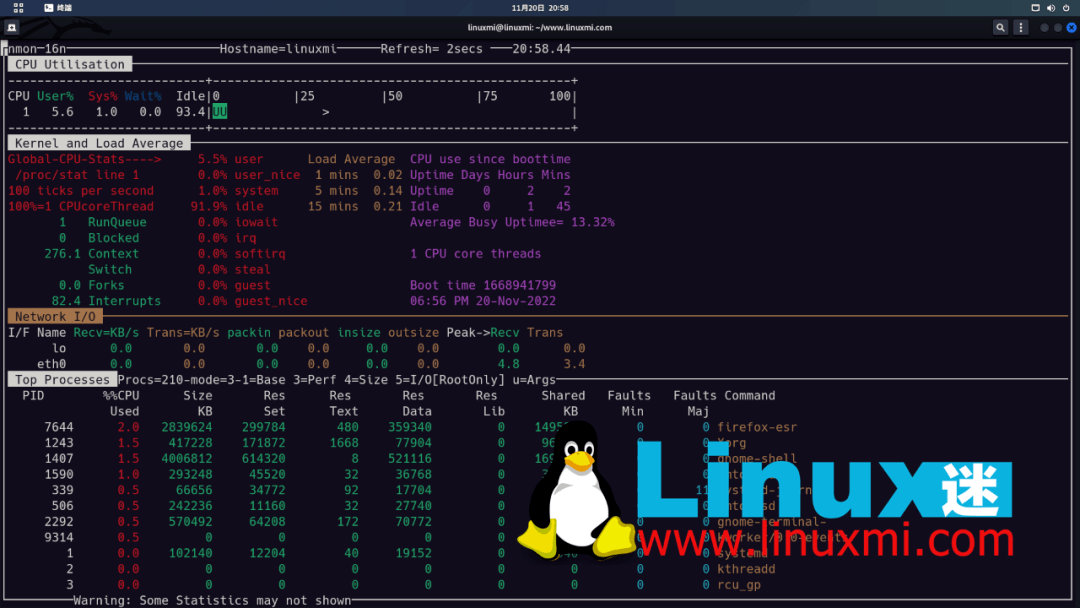Click PID 2292 in process list
This screenshot has width=1080, height=608.
pyautogui.click(x=59, y=521)
